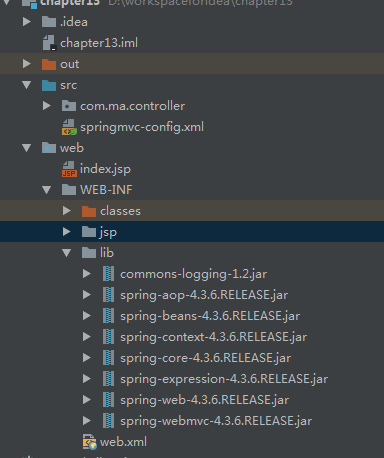384x458 pixels.
Task: Expand the out folder arrow
Action: pos(27,64)
